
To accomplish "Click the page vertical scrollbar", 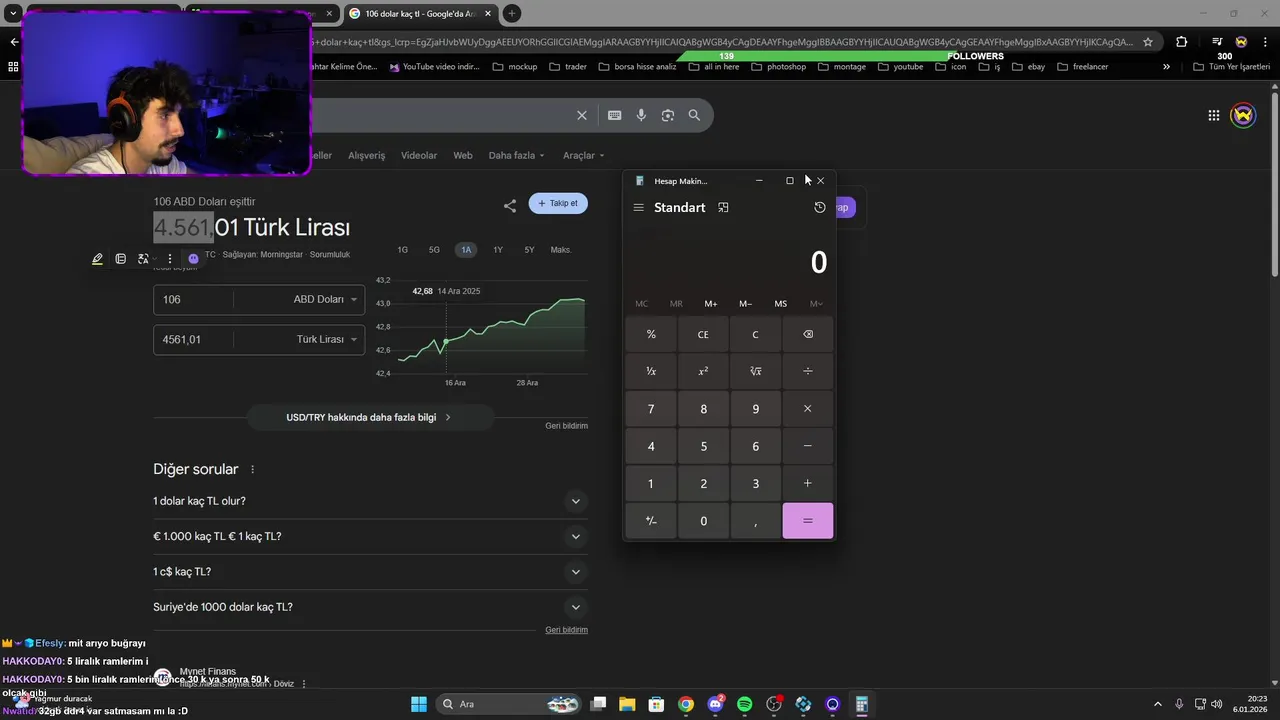I will click(1274, 185).
